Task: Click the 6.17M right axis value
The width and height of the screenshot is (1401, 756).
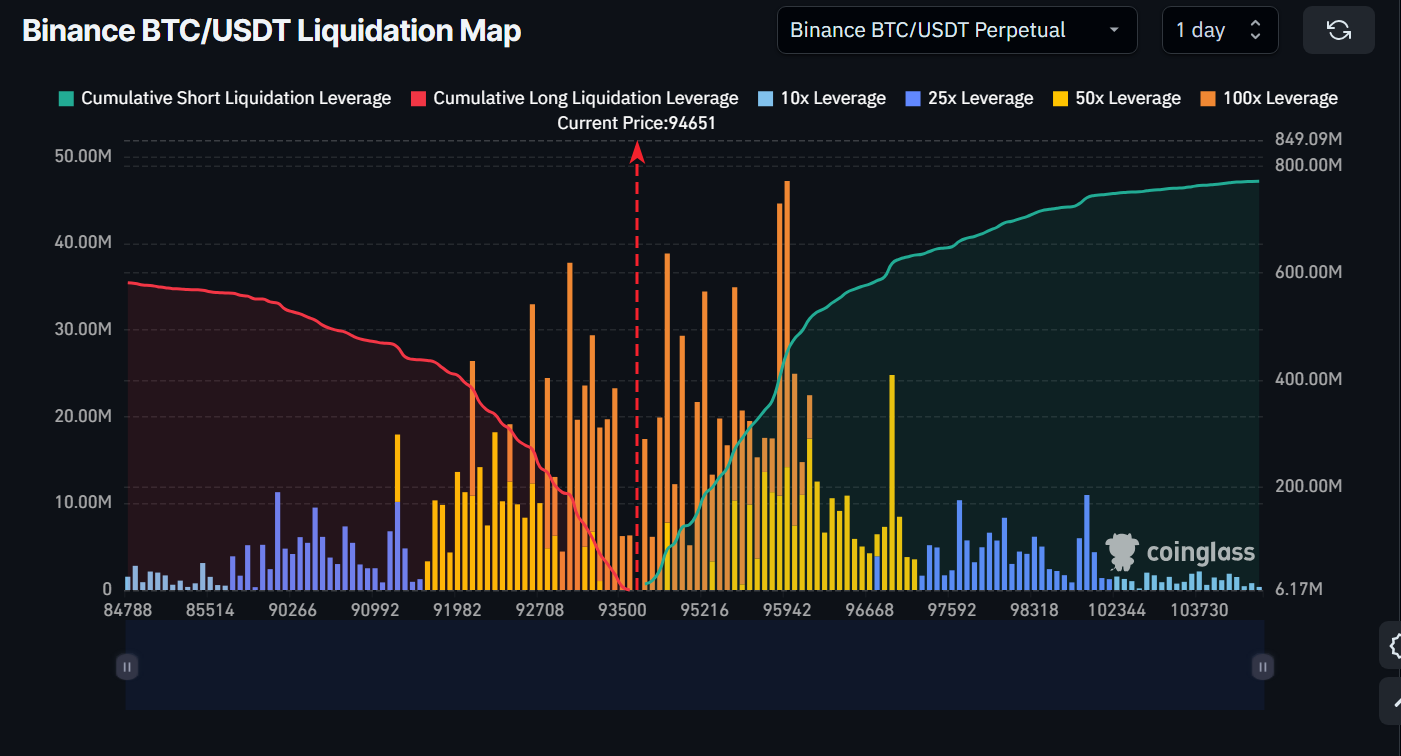Action: 1299,590
